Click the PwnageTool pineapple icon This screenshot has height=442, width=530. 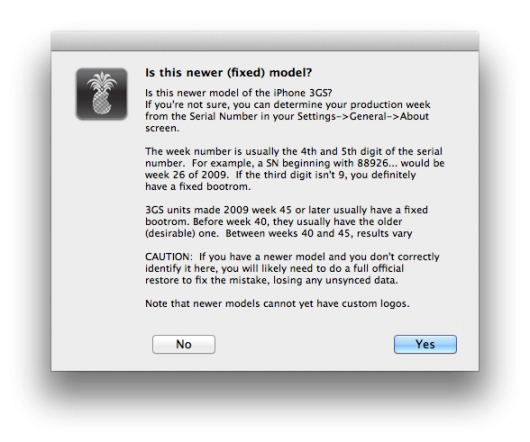point(101,94)
